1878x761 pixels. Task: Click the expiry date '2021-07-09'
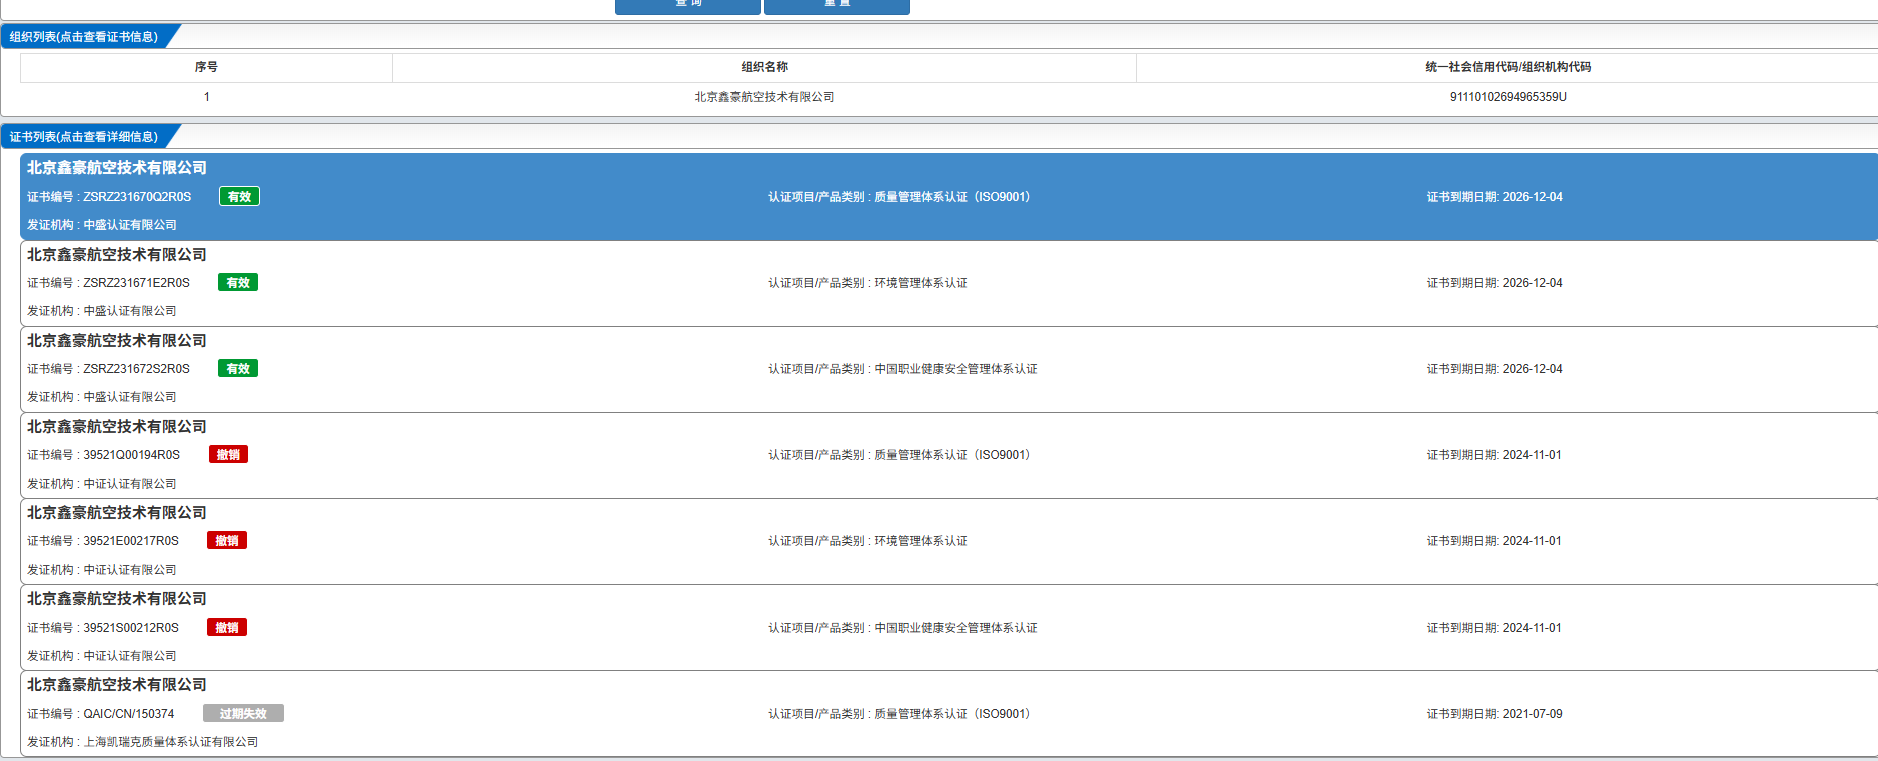pyautogui.click(x=1532, y=714)
